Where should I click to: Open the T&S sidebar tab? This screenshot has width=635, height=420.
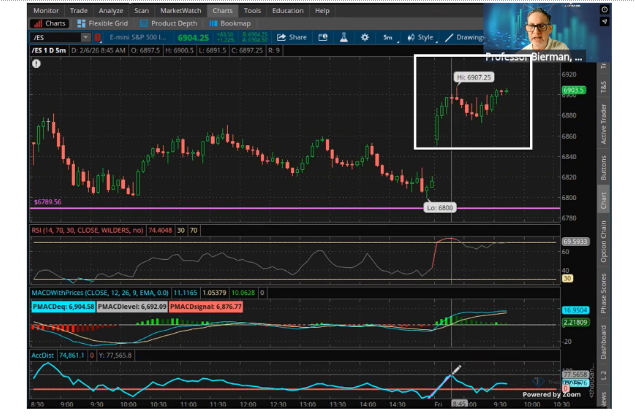603,87
